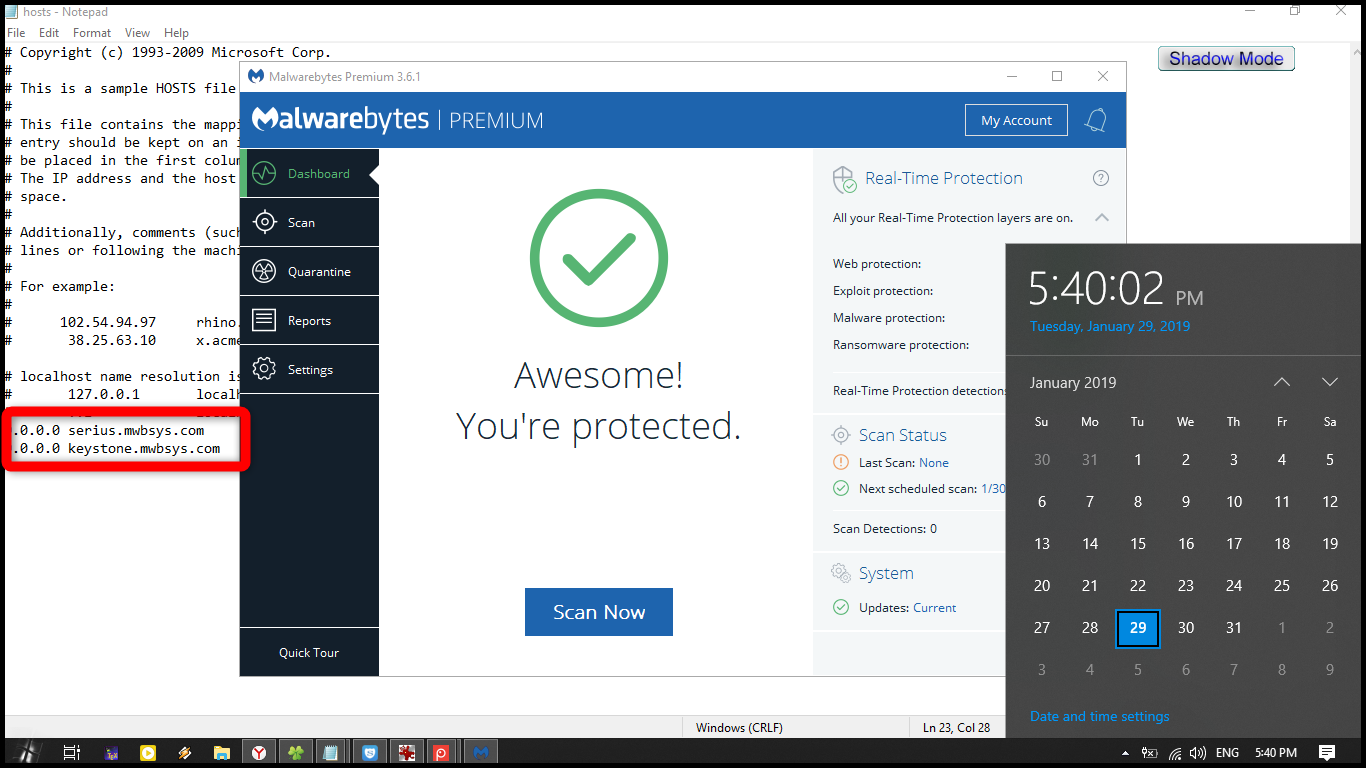Viewport: 1366px width, 768px height.
Task: Click the serius.mwbsys.com line in Notepad
Action: [x=108, y=430]
